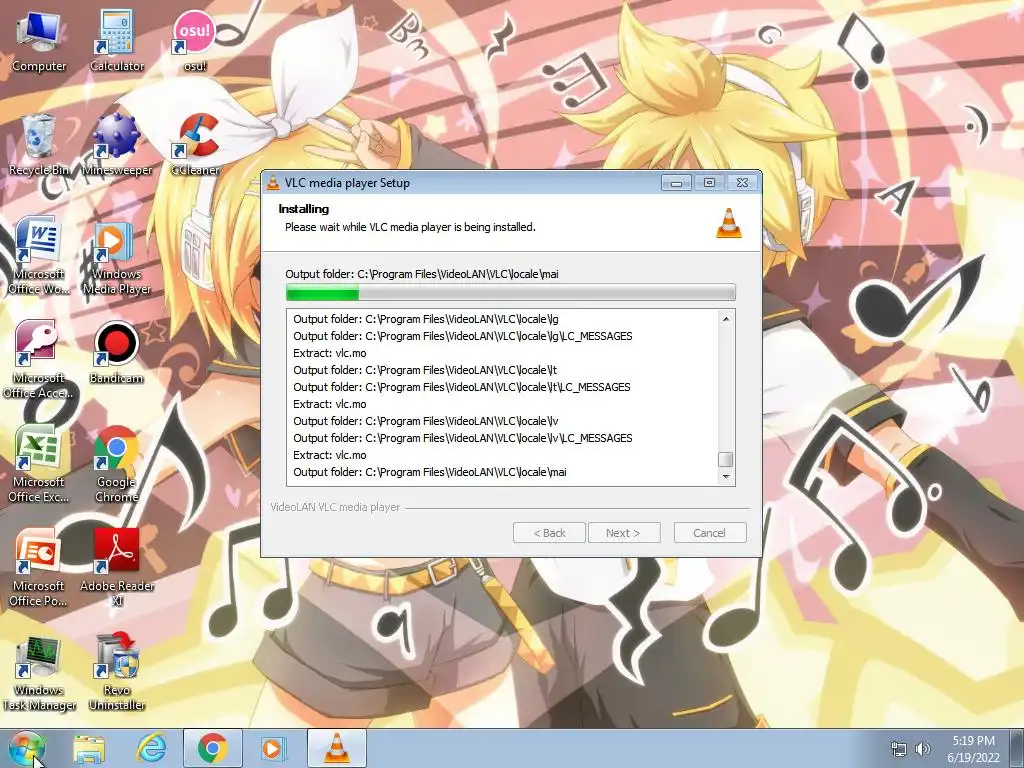Click the install log scrollbar down arrow
The width and height of the screenshot is (1024, 768).
(x=726, y=477)
